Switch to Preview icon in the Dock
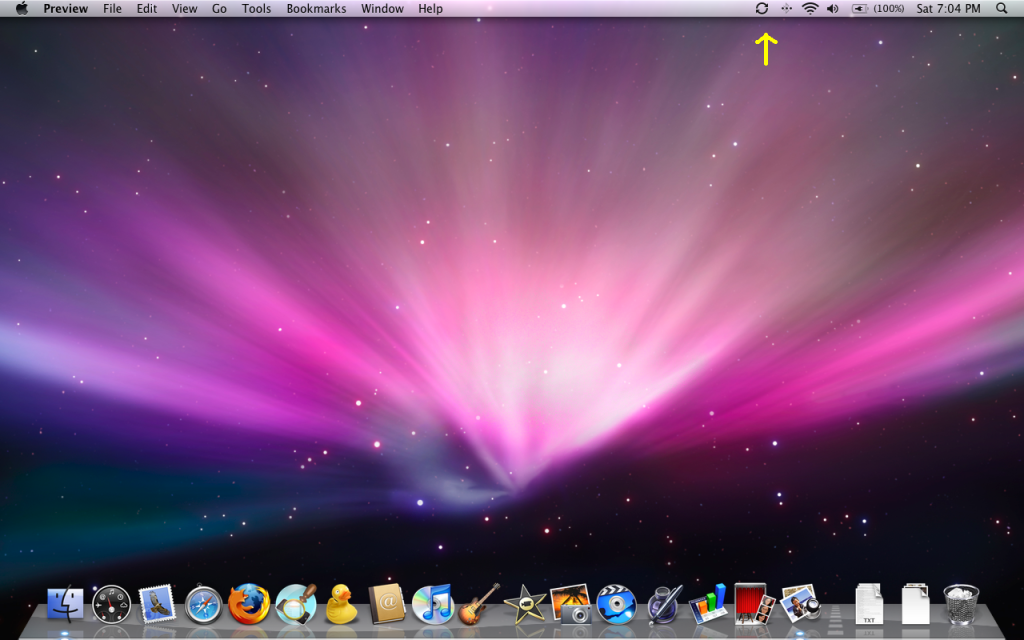Viewport: 1024px width, 640px height. pos(800,604)
